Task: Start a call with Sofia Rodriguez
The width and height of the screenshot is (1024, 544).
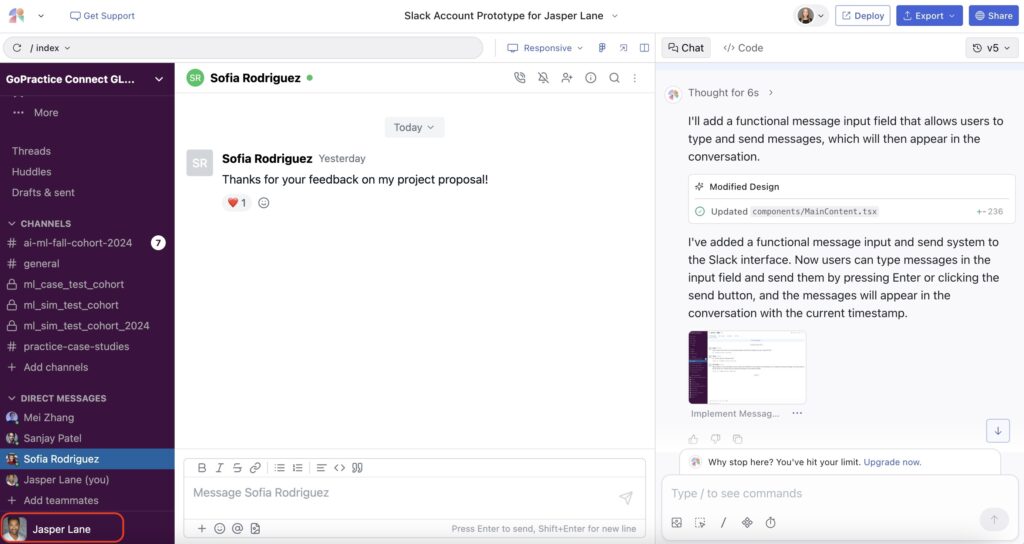Action: tap(520, 78)
